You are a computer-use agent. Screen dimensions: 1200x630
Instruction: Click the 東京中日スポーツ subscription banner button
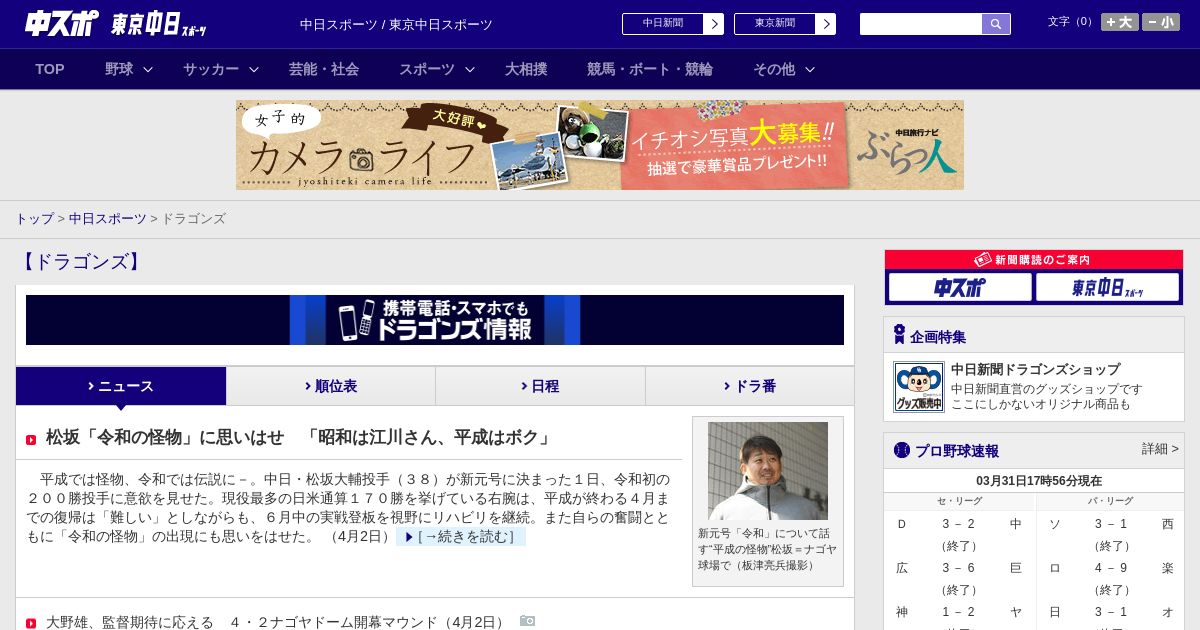tap(1107, 288)
